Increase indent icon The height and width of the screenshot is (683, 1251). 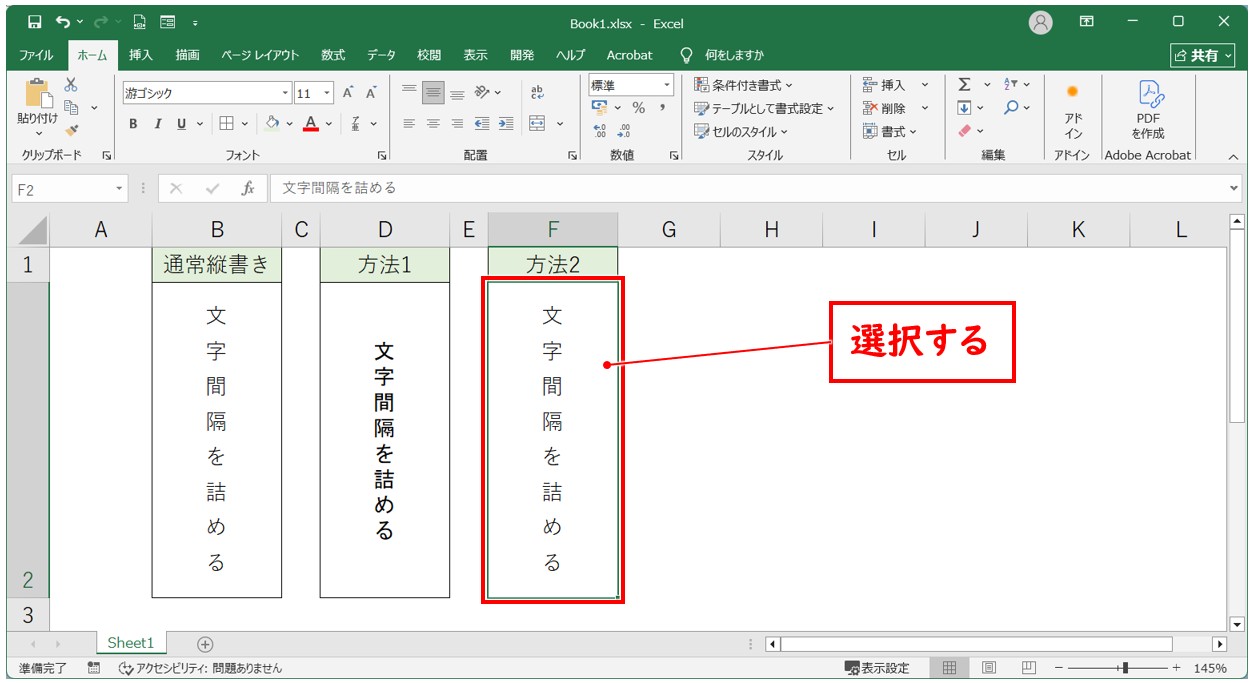pyautogui.click(x=506, y=124)
